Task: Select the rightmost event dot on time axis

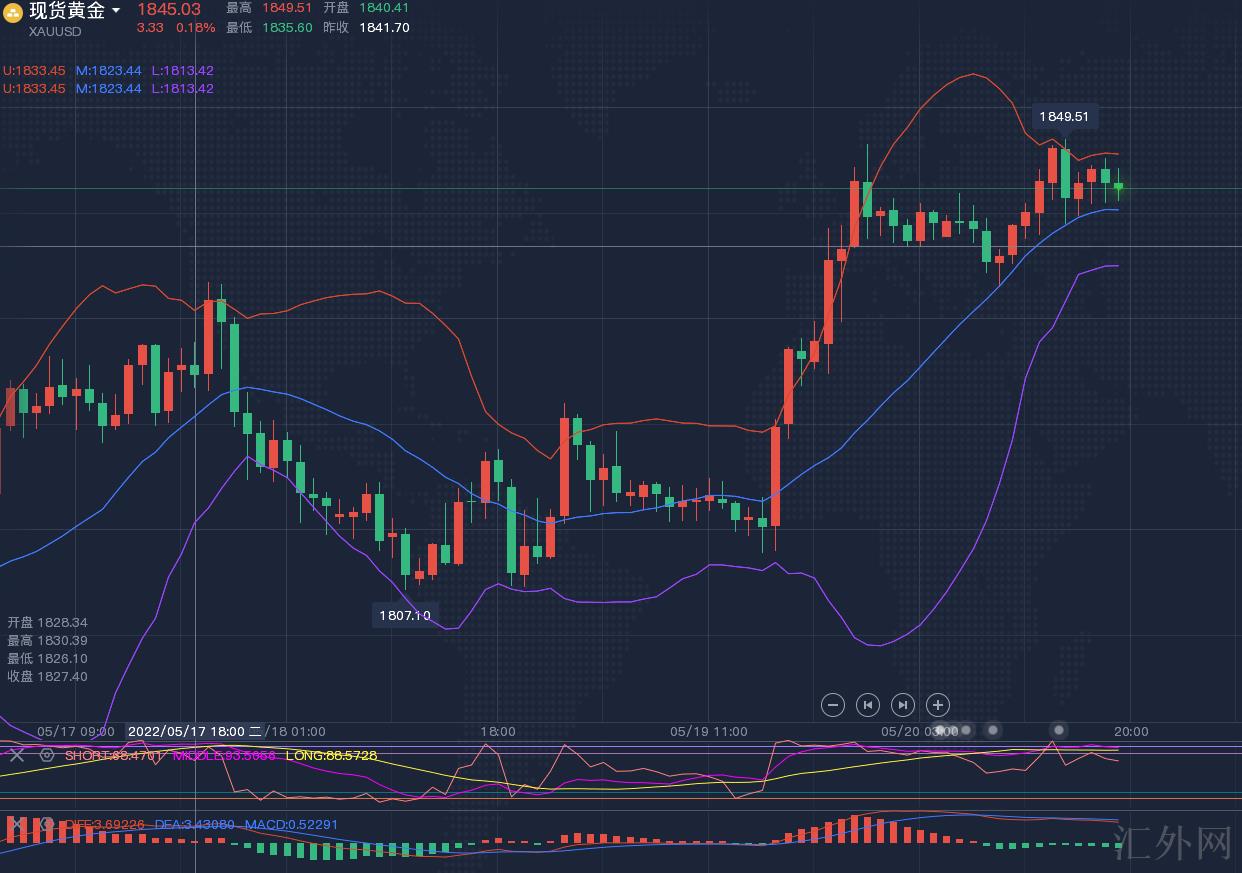Action: pos(1059,730)
